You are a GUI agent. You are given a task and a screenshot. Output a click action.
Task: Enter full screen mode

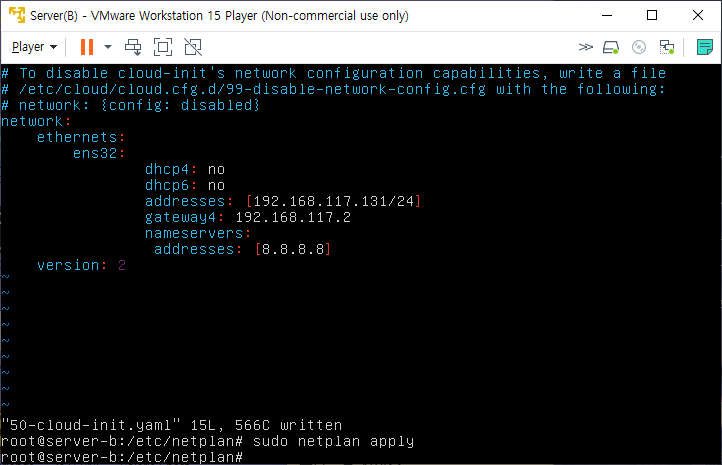(x=163, y=47)
